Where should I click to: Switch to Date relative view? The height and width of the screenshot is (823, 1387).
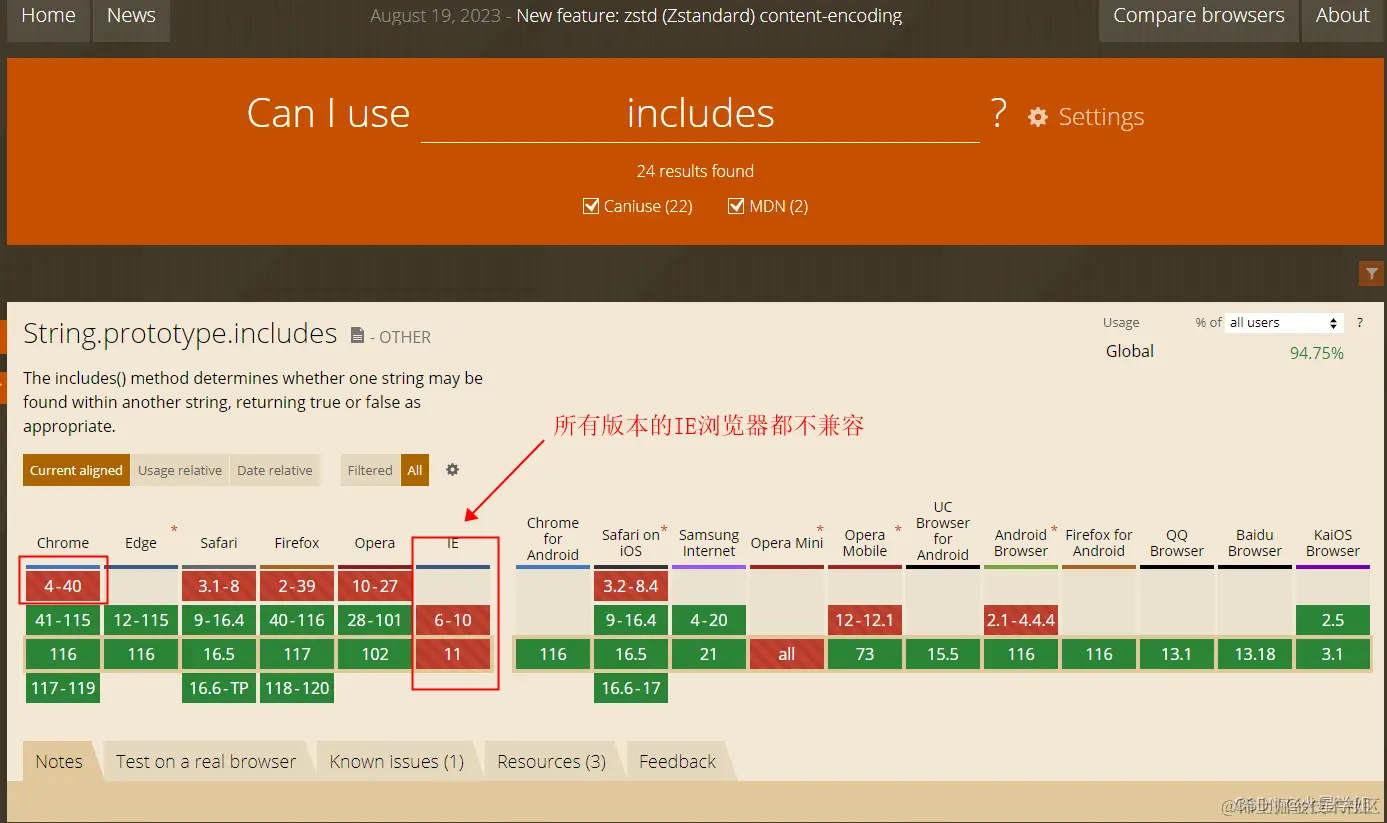[275, 470]
